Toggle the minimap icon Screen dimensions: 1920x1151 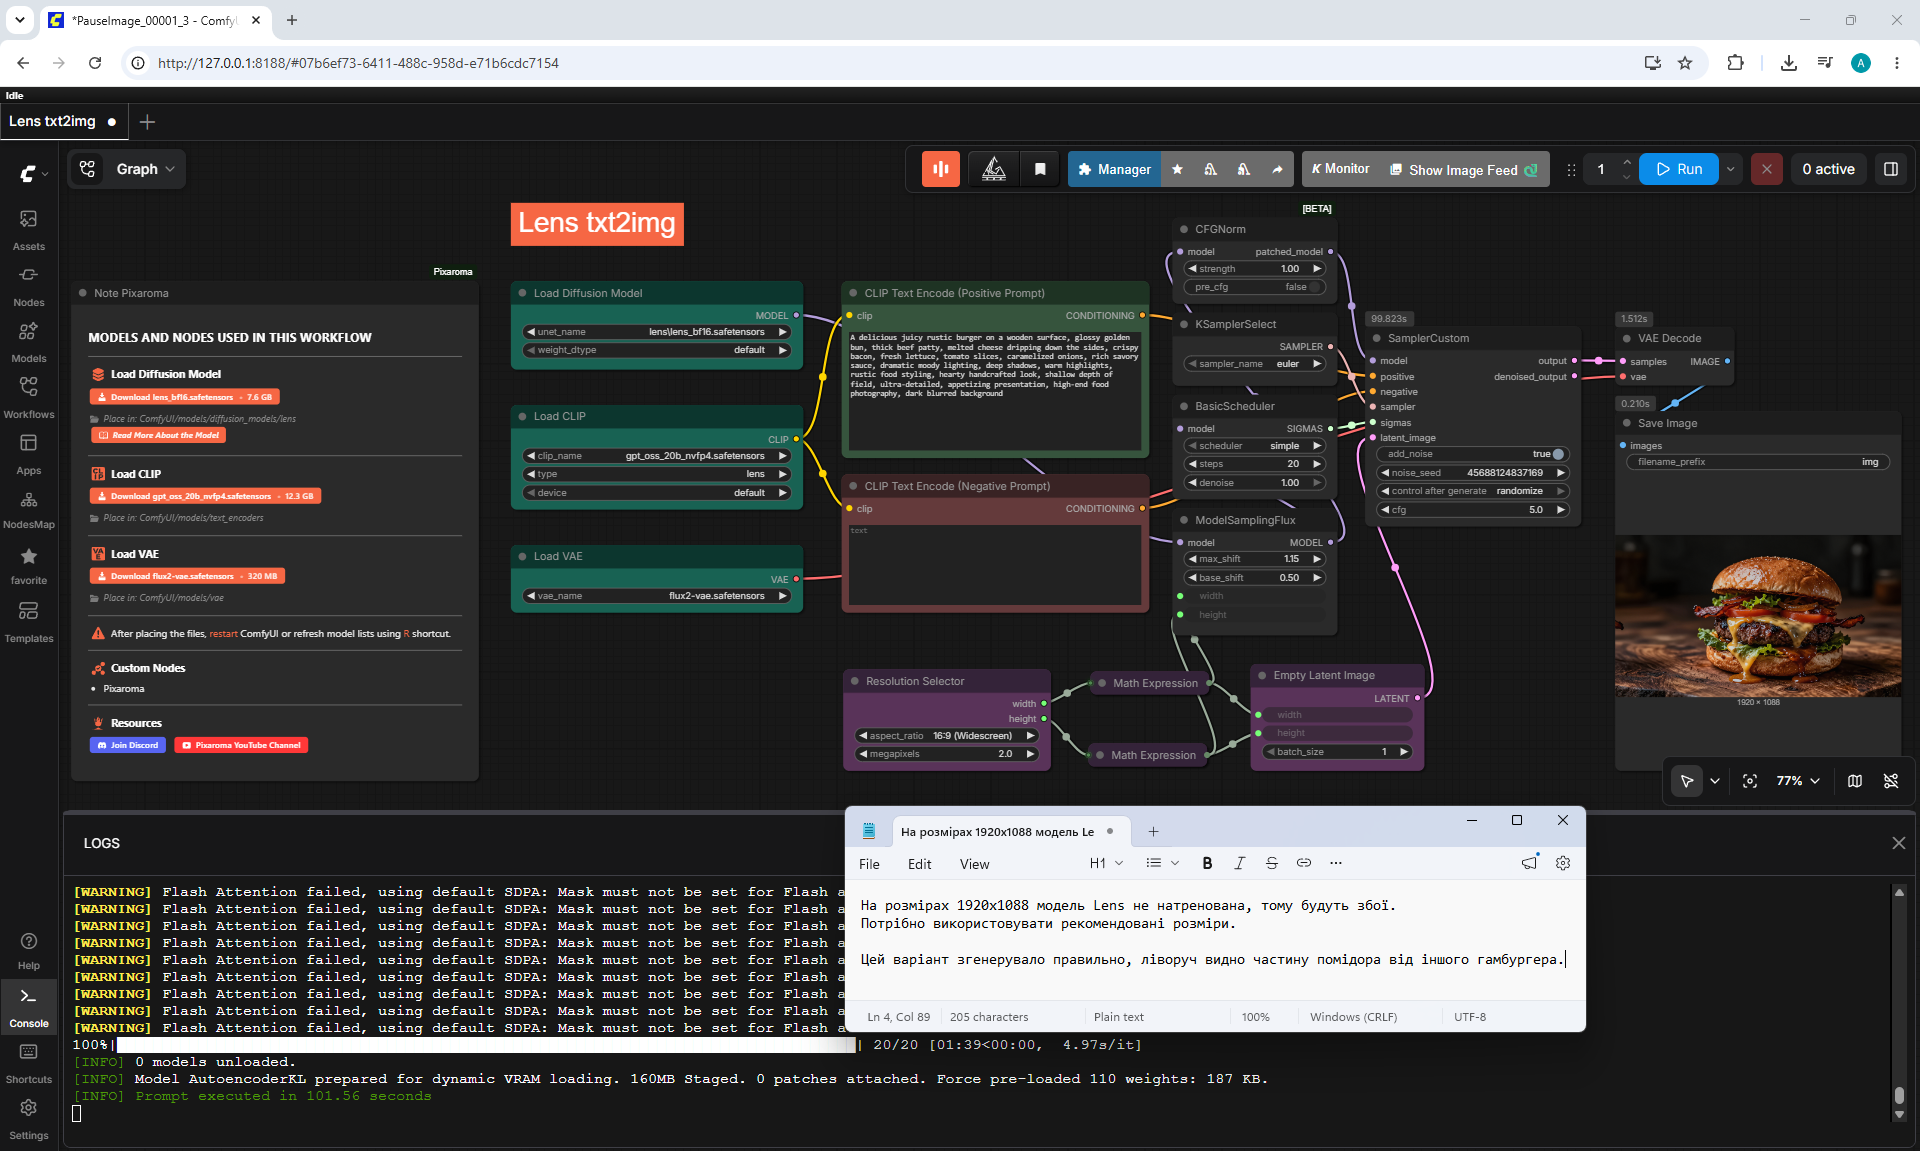click(x=1854, y=781)
